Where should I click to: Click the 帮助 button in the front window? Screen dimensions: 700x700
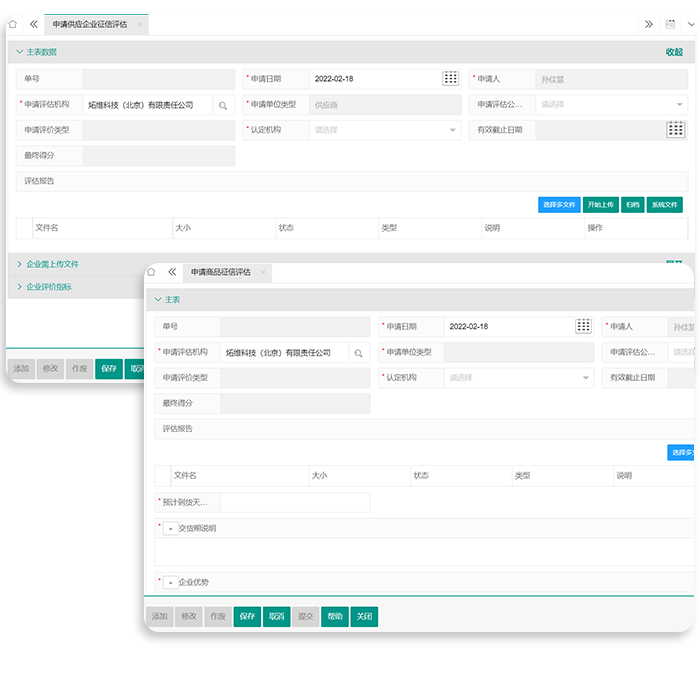(x=335, y=617)
